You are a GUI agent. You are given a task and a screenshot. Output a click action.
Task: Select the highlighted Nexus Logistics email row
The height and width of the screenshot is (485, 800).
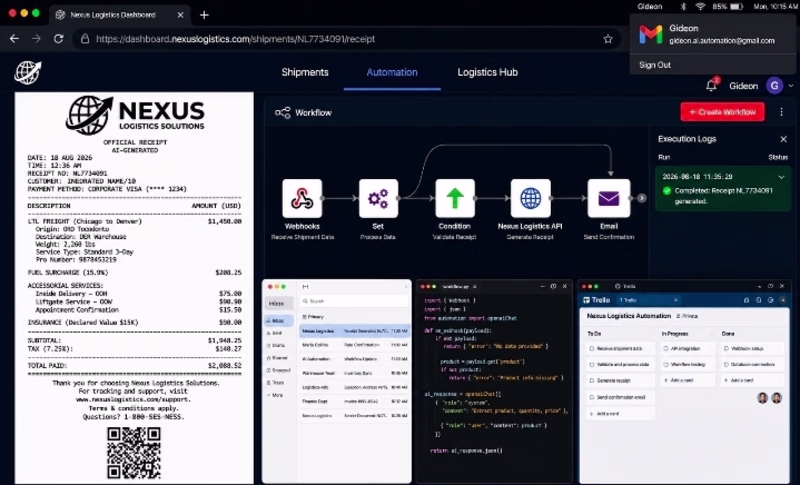[355, 331]
